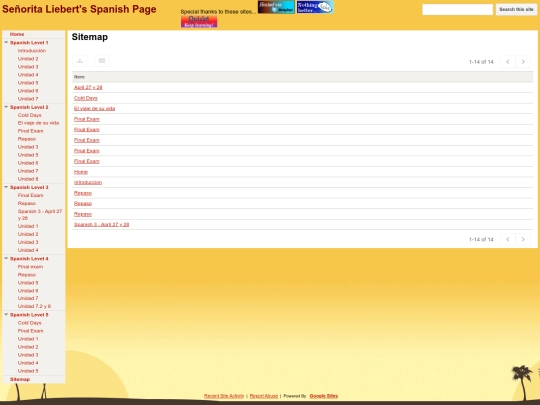This screenshot has width=540, height=405.
Task: Open 'Introduccion' in the sitemap item list
Action: point(88,183)
